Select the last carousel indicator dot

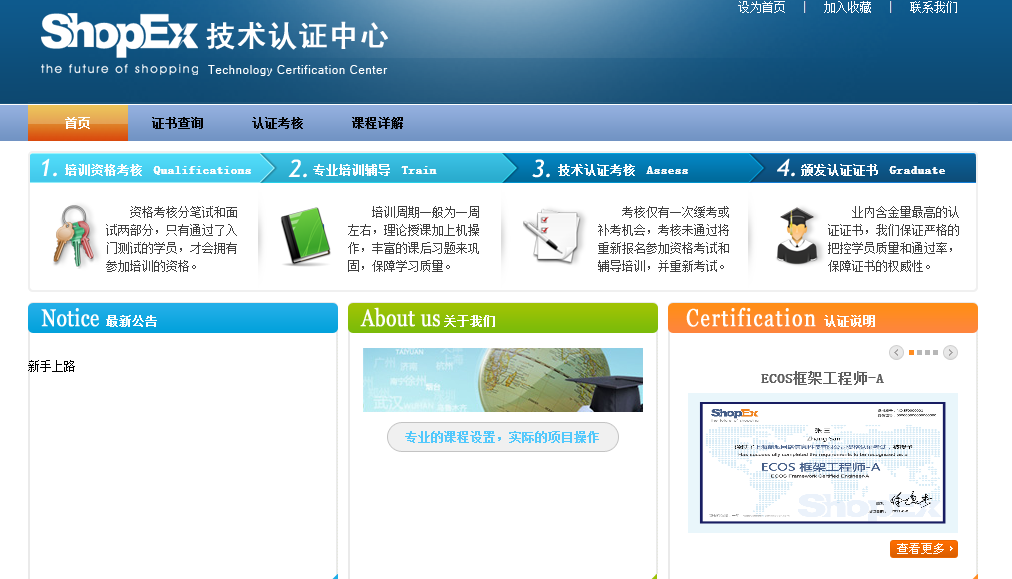935,352
